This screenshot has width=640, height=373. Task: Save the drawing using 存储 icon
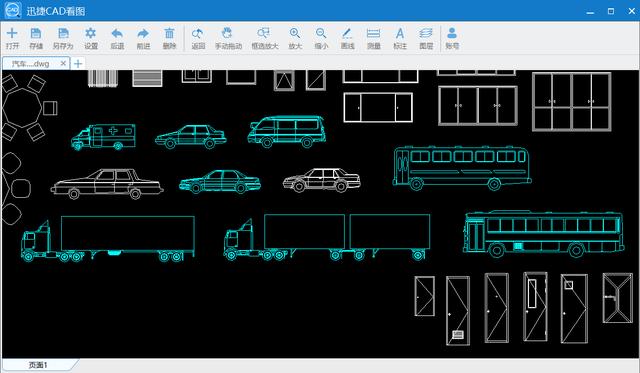(36, 38)
